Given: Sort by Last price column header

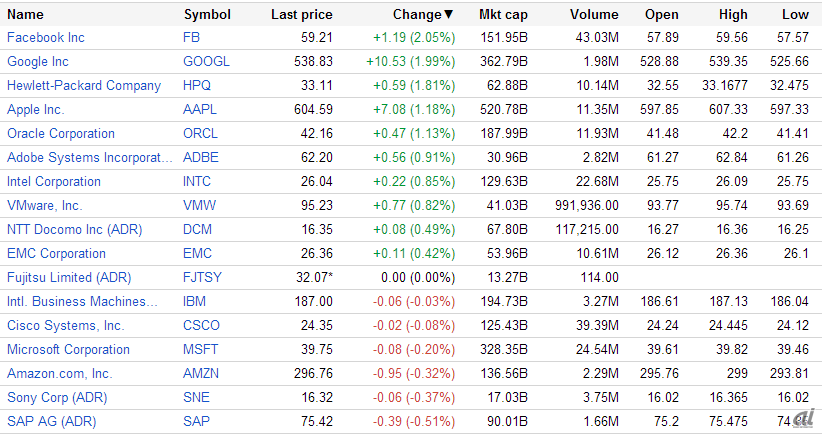Looking at the screenshot, I should click(301, 15).
